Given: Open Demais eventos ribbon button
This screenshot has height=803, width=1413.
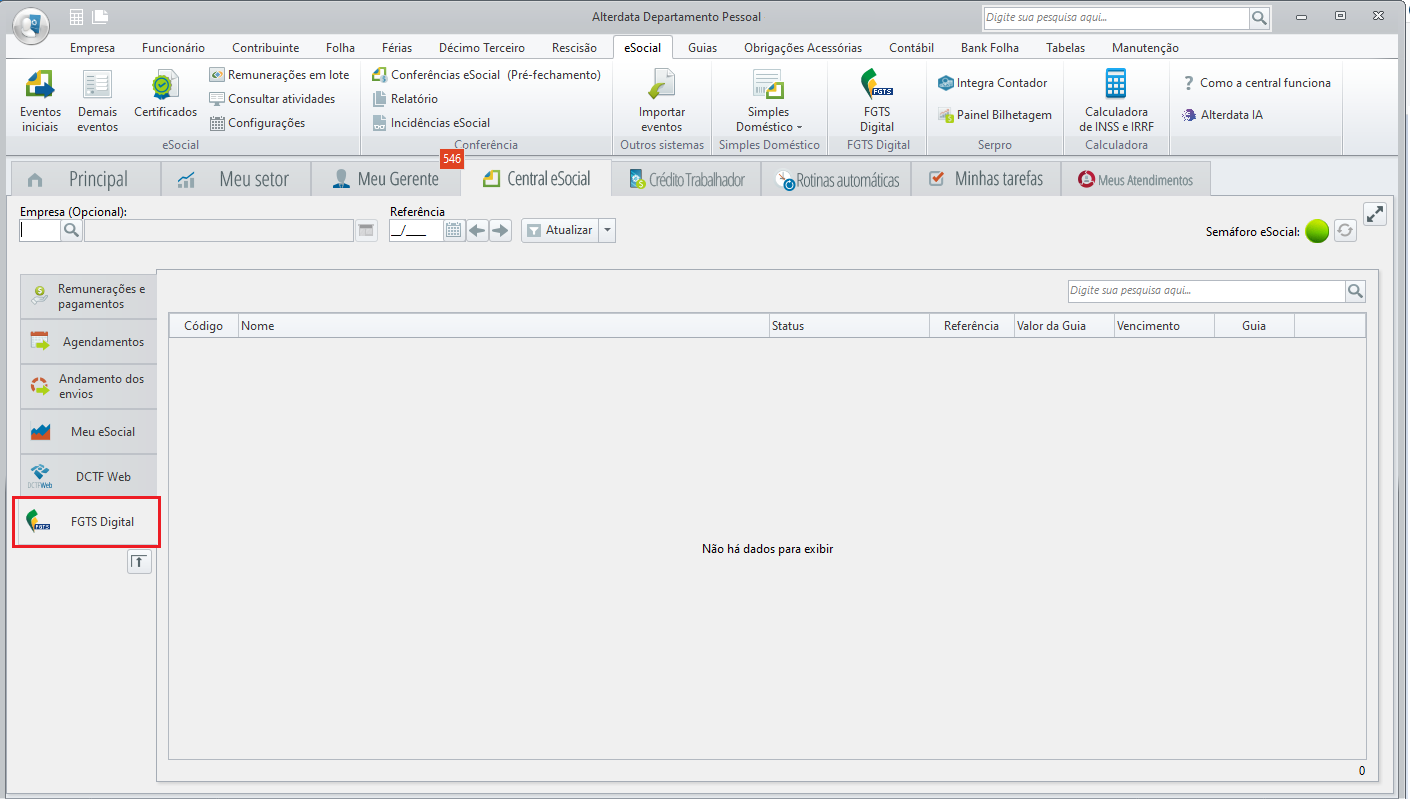Looking at the screenshot, I should point(97,101).
